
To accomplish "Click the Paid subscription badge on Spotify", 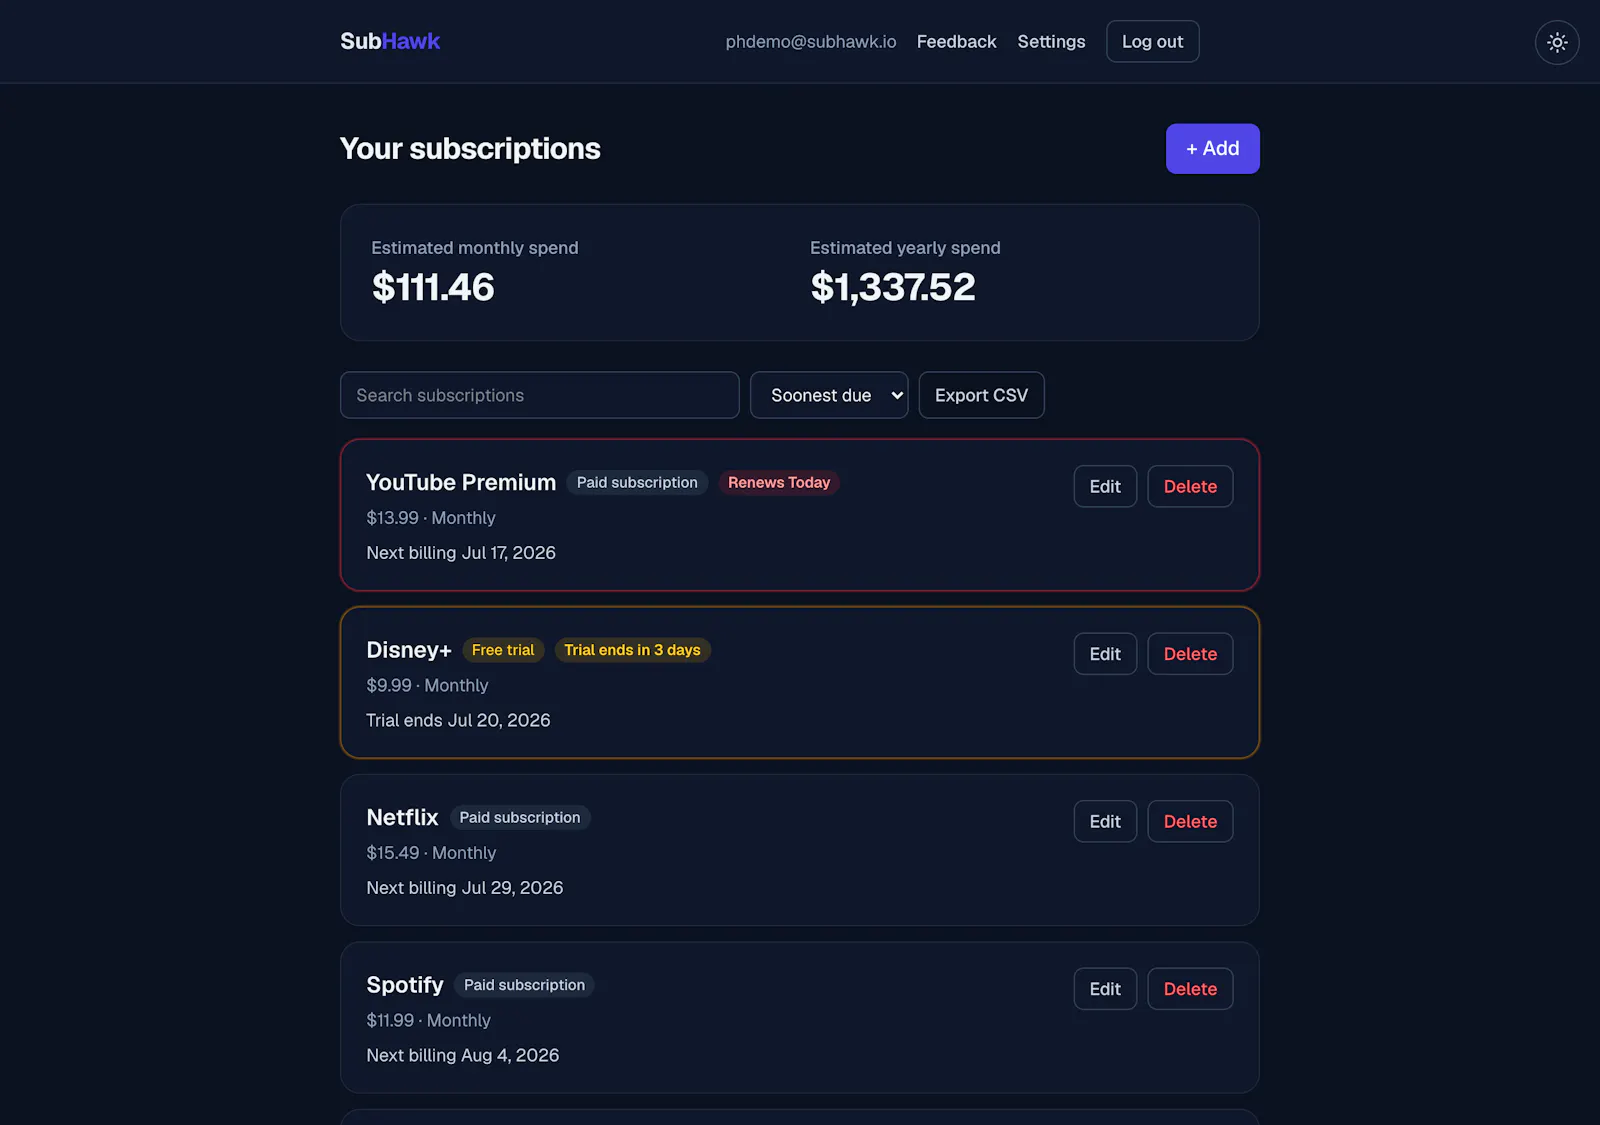I will point(524,985).
